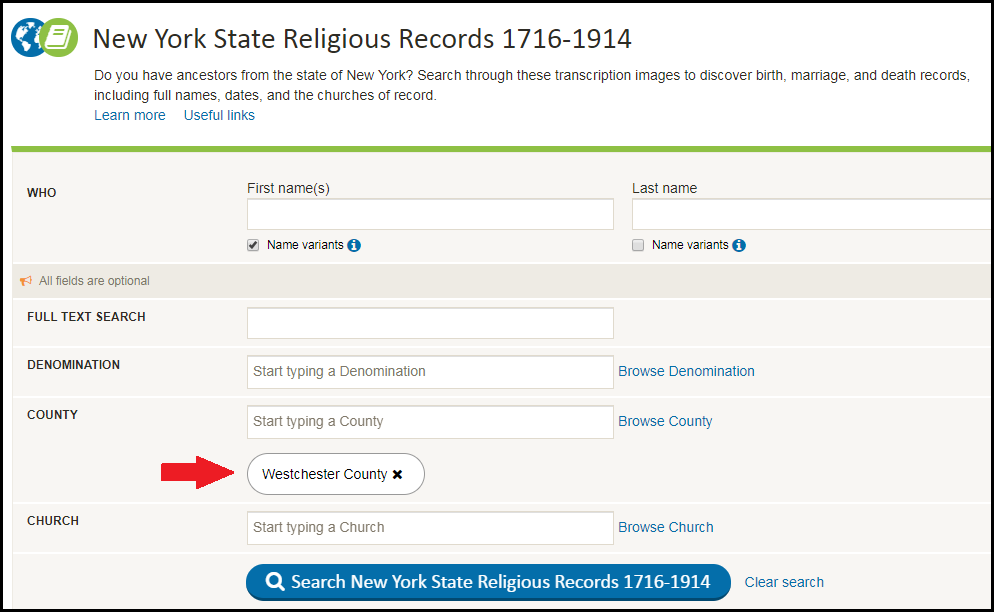The height and width of the screenshot is (612, 994).
Task: Open First name variants info icon
Action: (x=354, y=245)
